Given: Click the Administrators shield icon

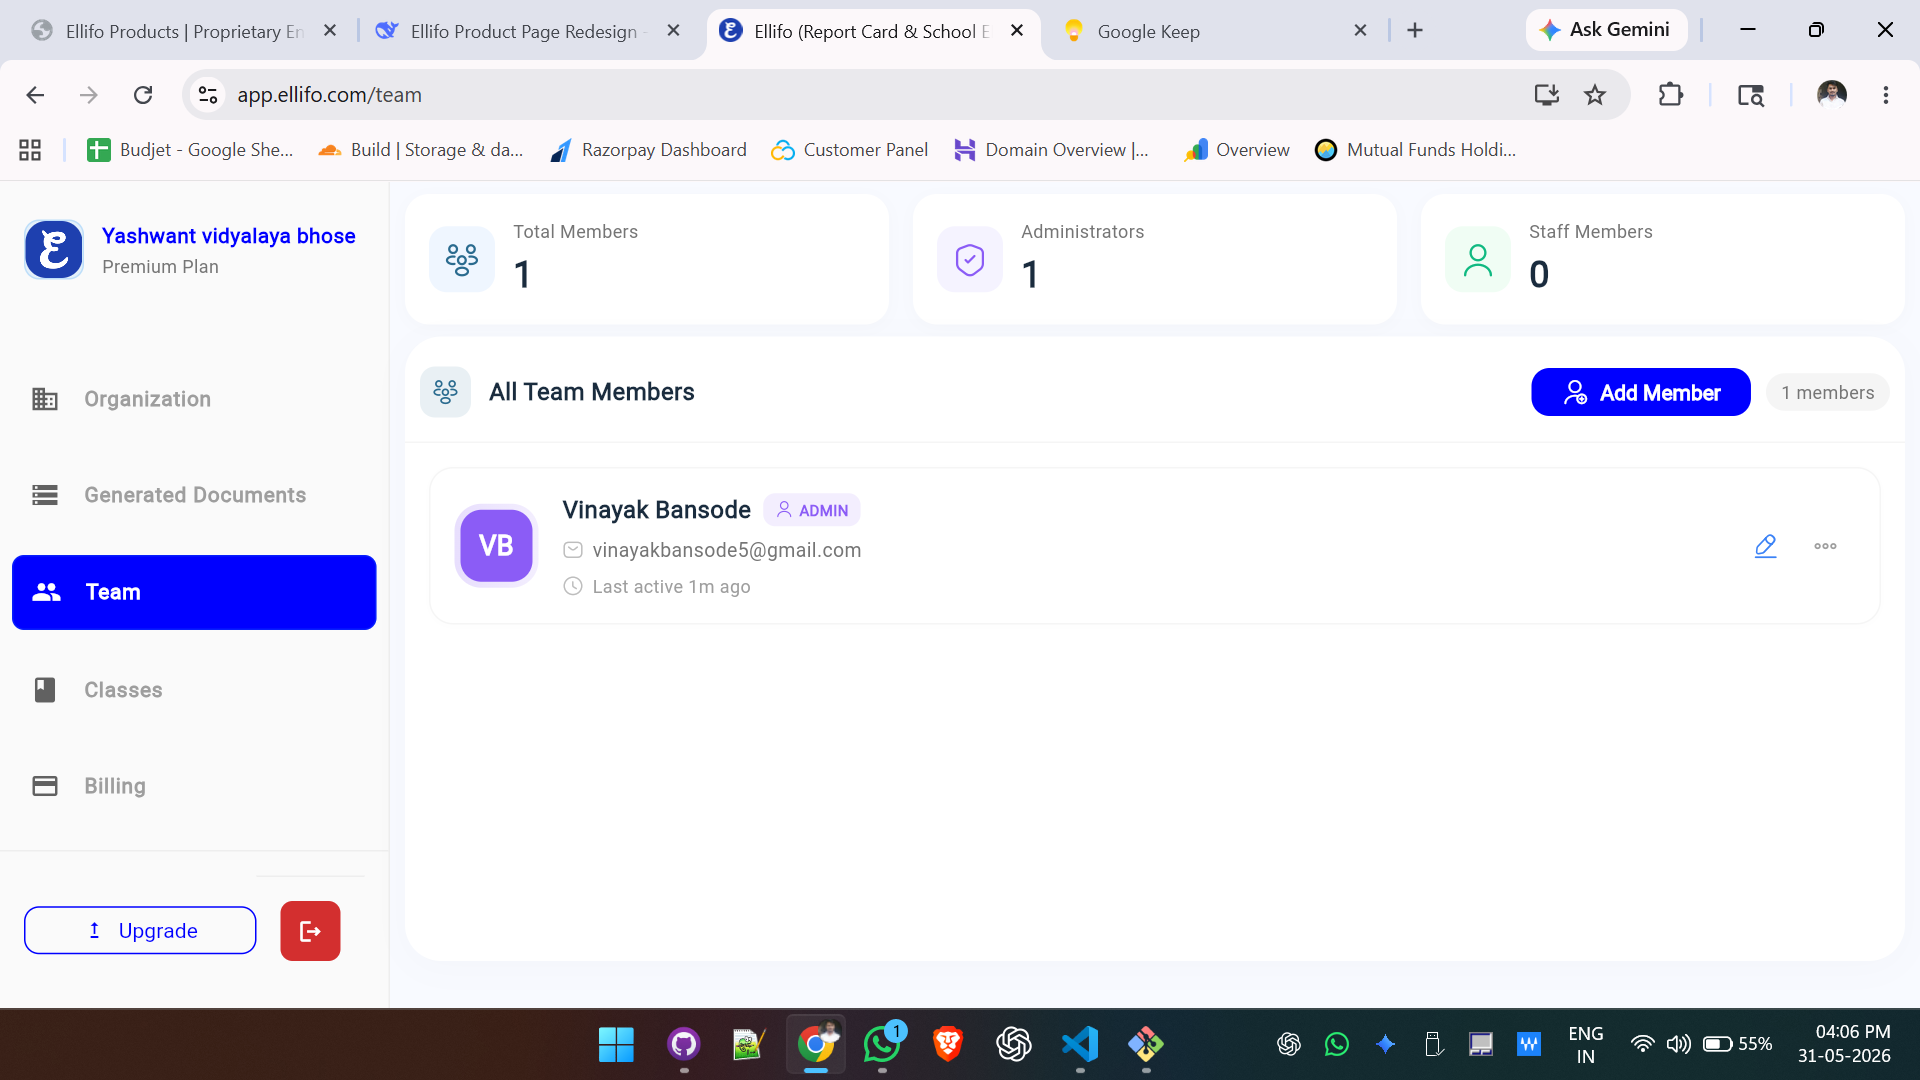Looking at the screenshot, I should pos(970,259).
